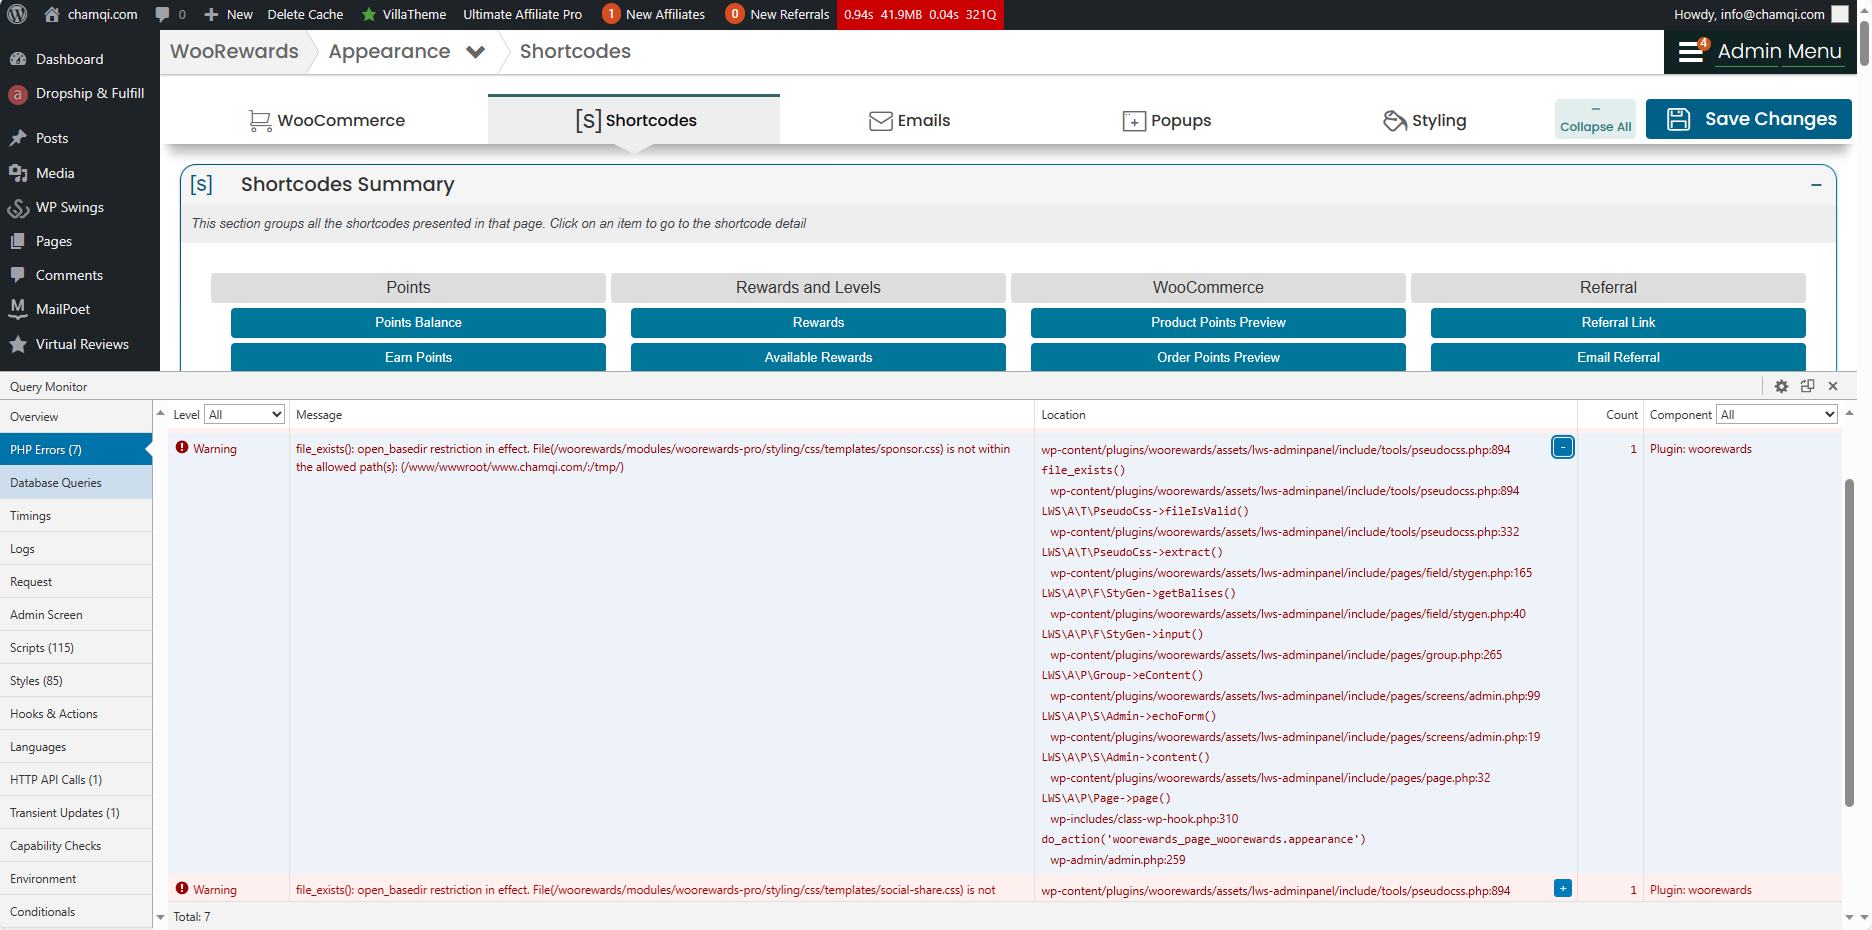This screenshot has width=1872, height=930.
Task: Select PHP Errors (7) panel
Action: [x=76, y=450]
